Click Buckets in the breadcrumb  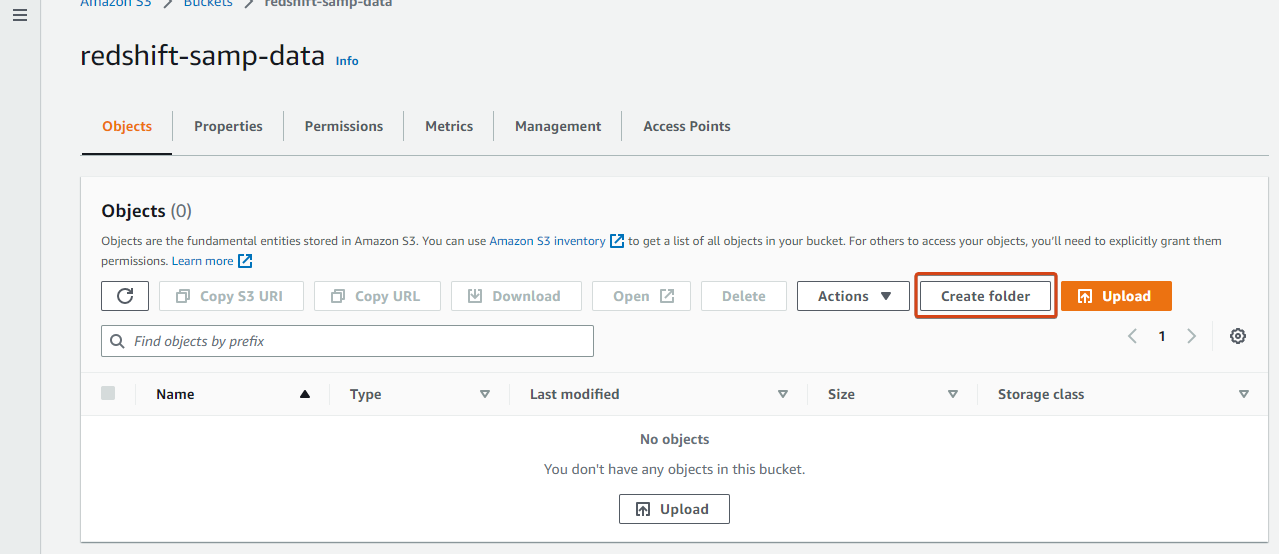208,3
